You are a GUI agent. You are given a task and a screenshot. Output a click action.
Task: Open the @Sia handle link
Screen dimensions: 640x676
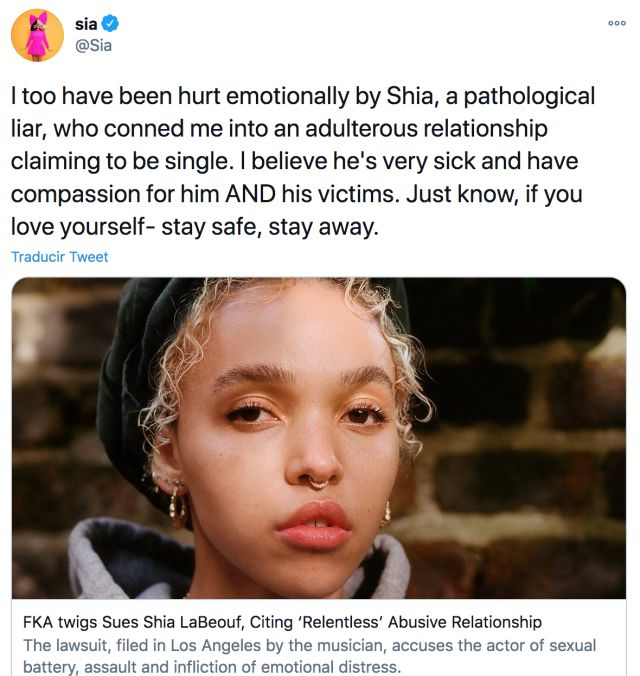tap(93, 45)
